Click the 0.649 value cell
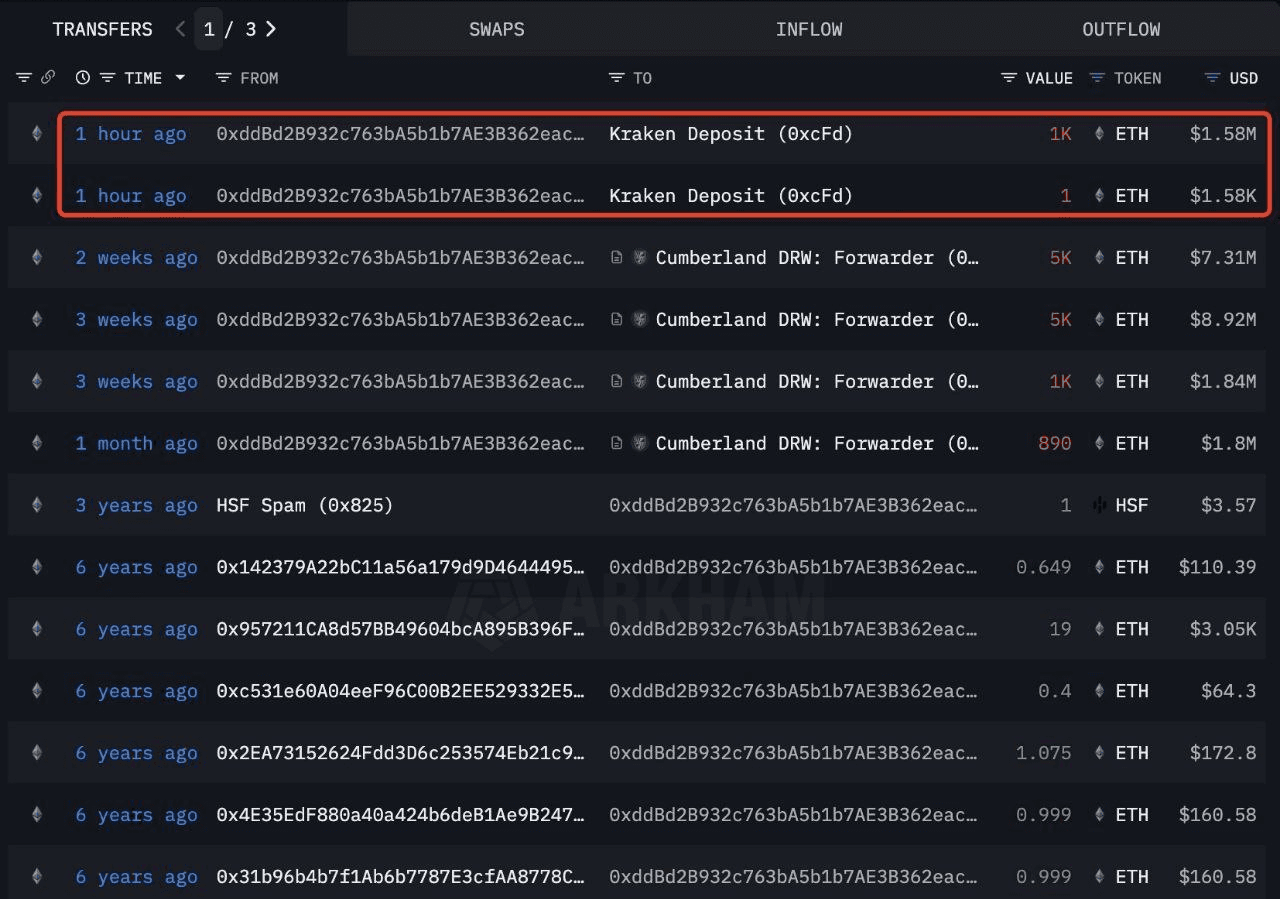 click(x=1044, y=567)
